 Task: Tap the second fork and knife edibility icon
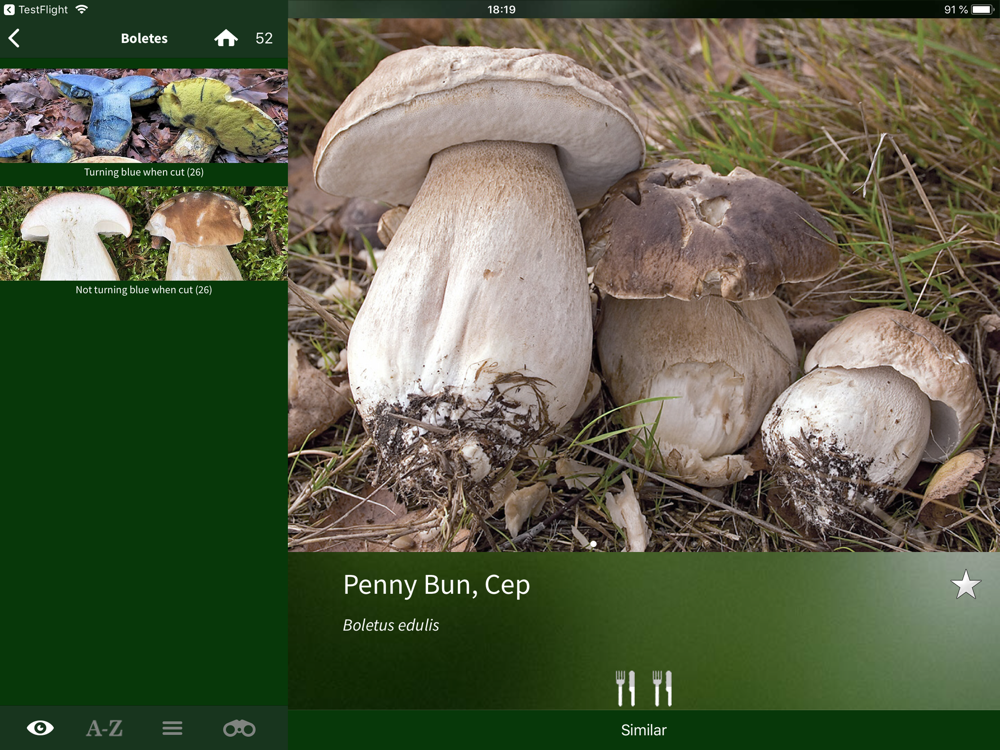click(x=662, y=688)
